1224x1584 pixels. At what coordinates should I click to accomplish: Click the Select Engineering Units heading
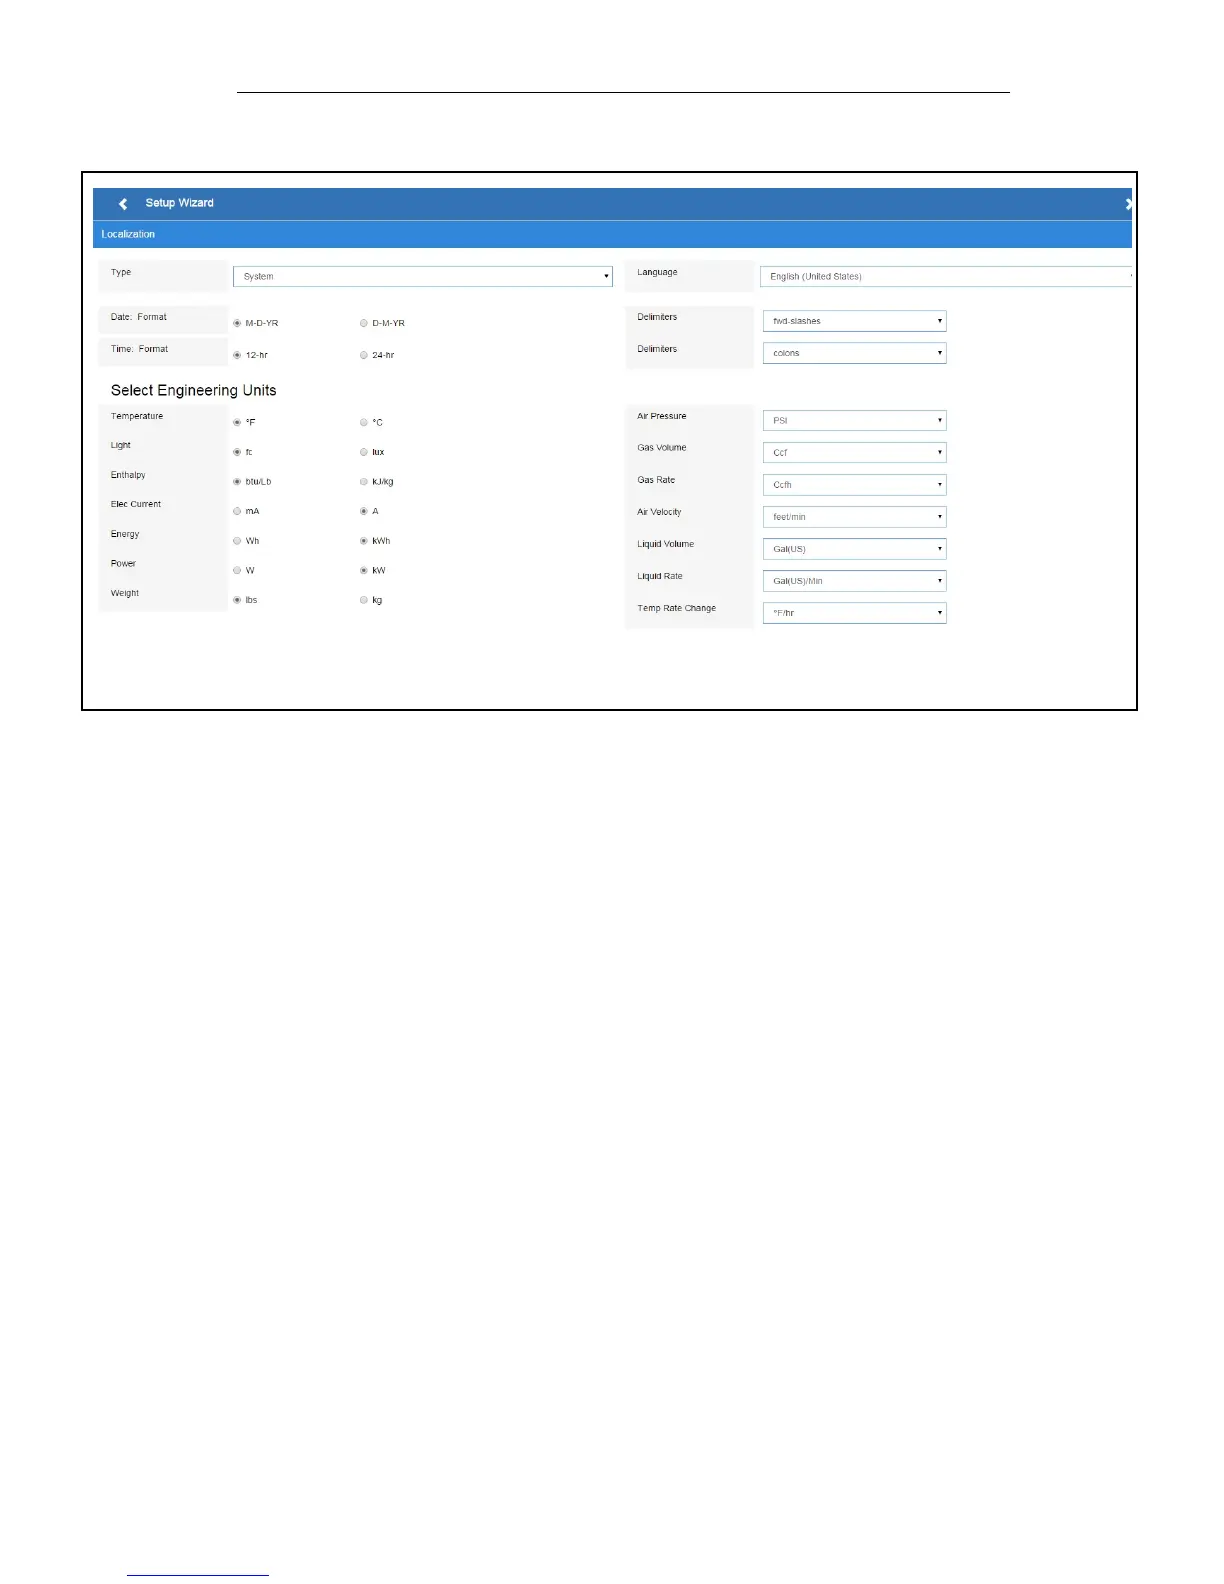click(193, 390)
